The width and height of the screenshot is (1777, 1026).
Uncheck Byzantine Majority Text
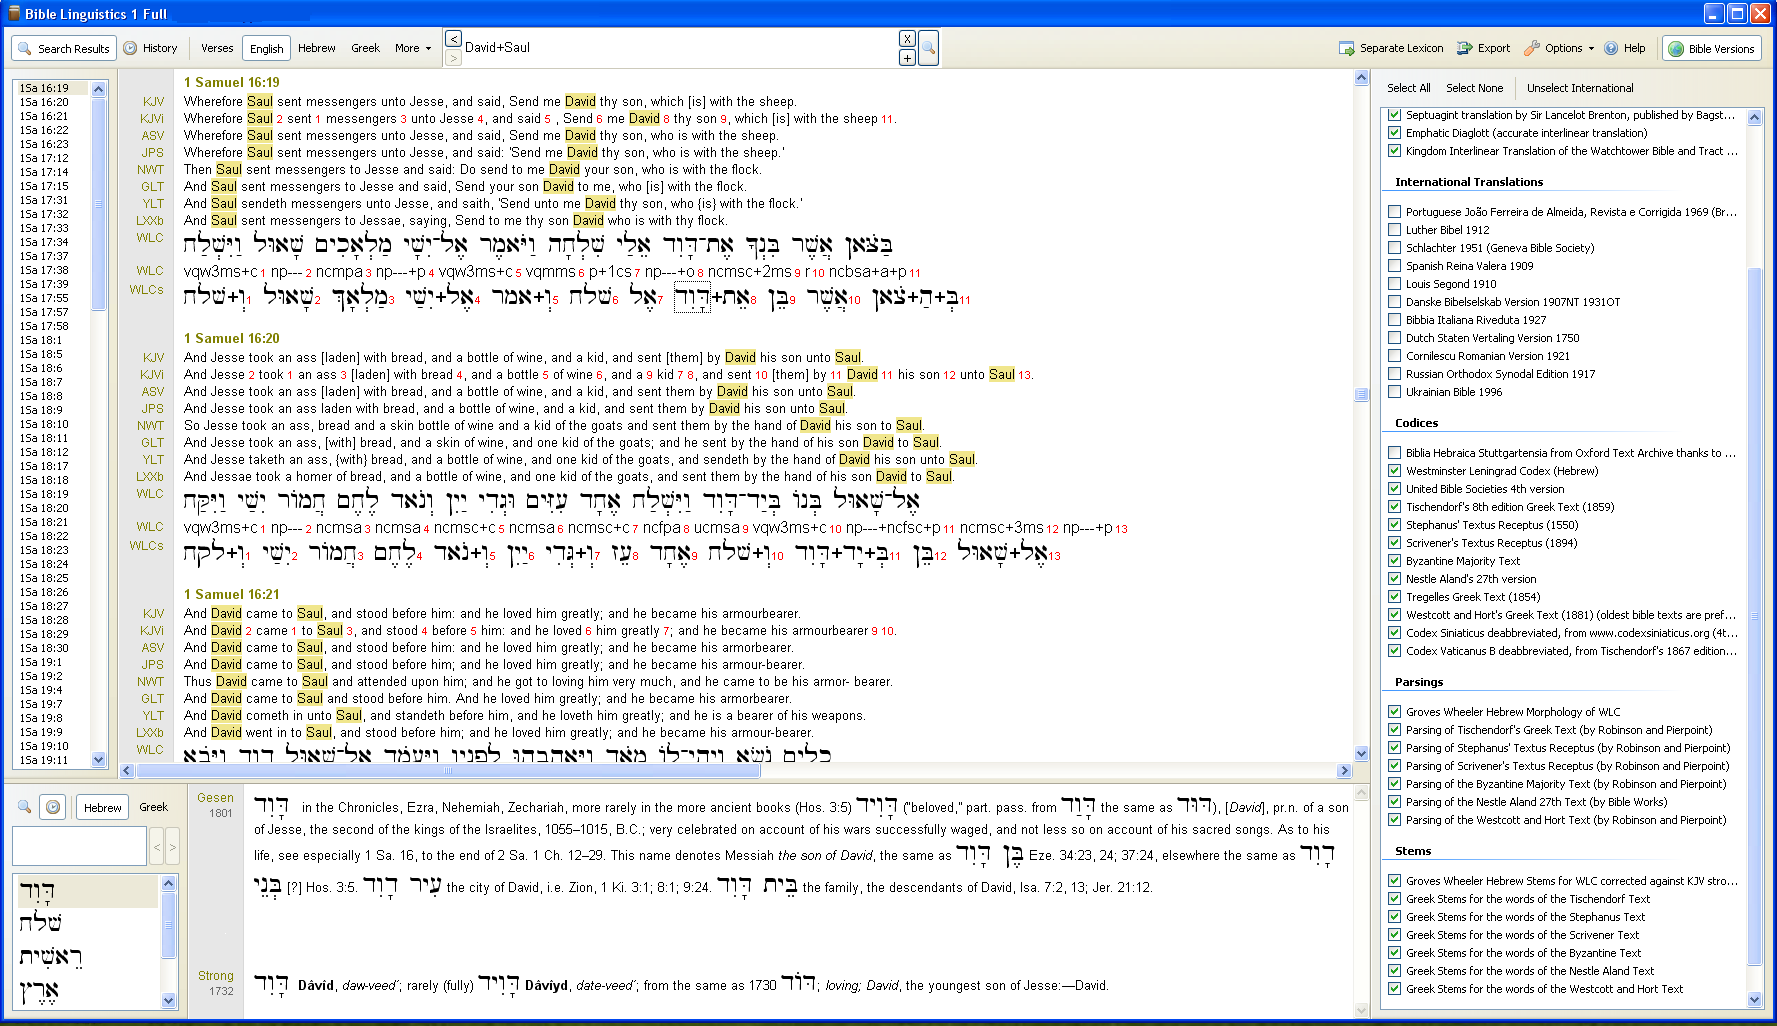pos(1394,561)
